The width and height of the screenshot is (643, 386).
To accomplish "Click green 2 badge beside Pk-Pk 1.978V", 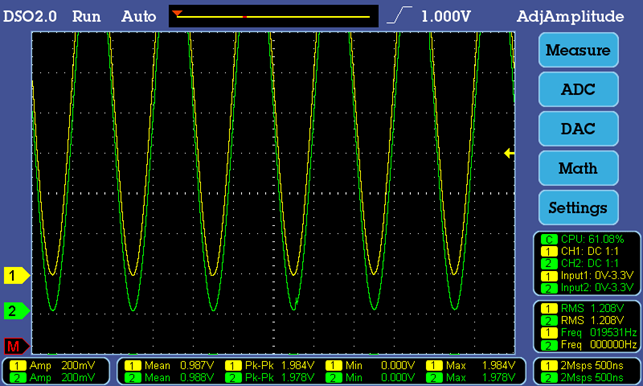I will pos(233,377).
